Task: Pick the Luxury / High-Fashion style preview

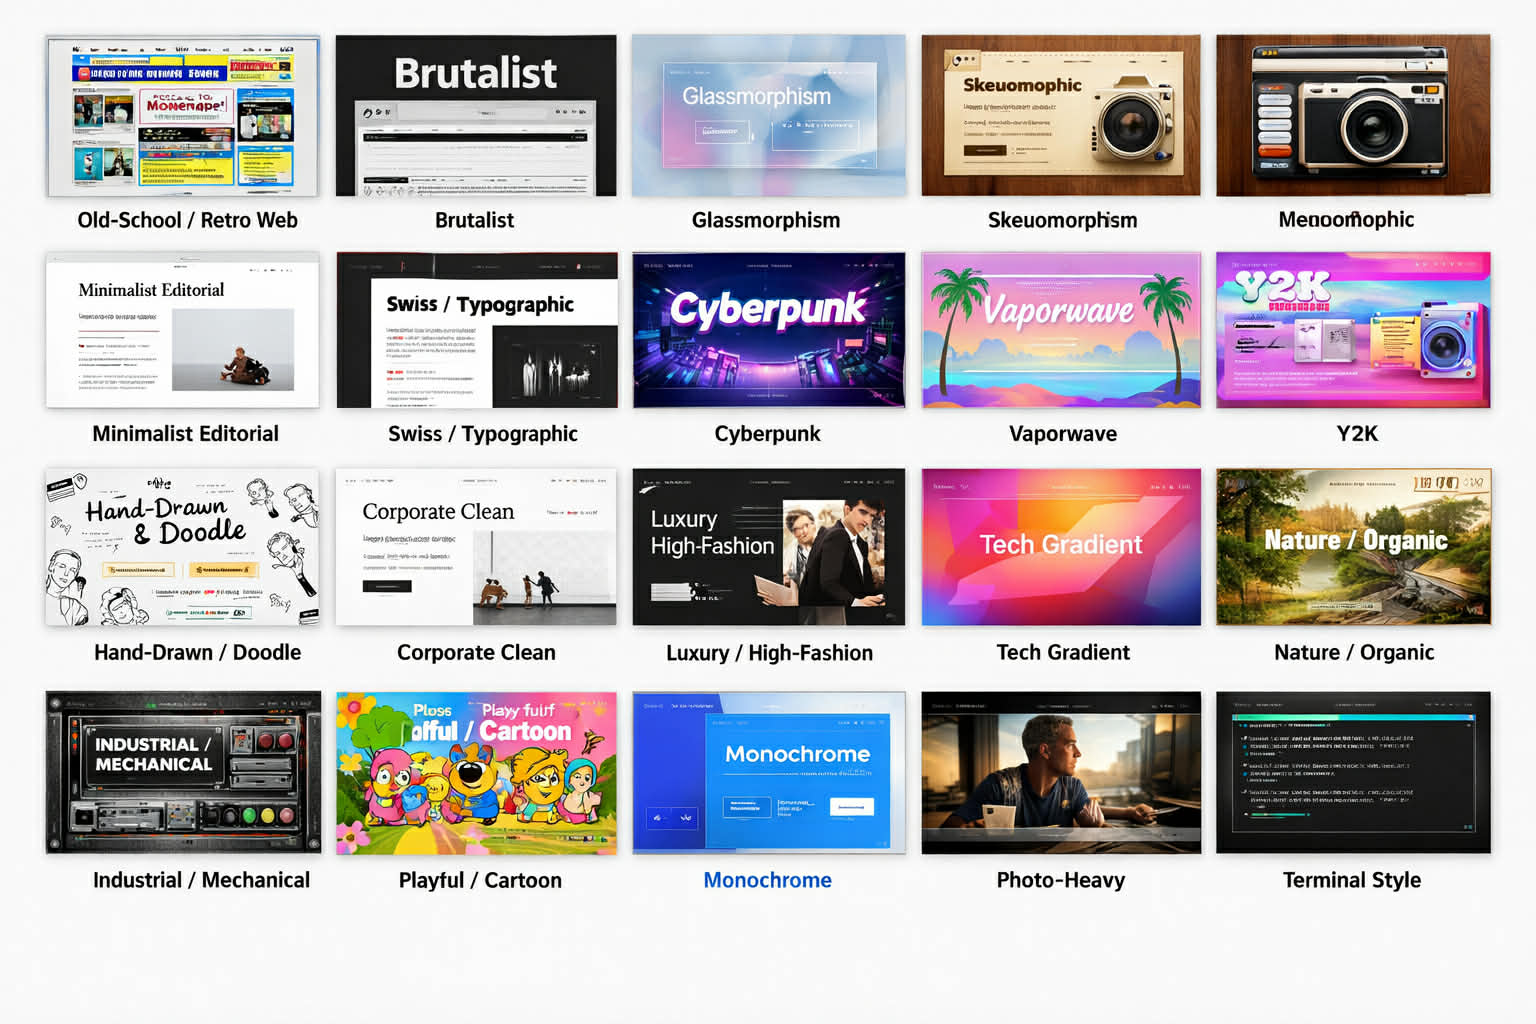Action: 767,547
